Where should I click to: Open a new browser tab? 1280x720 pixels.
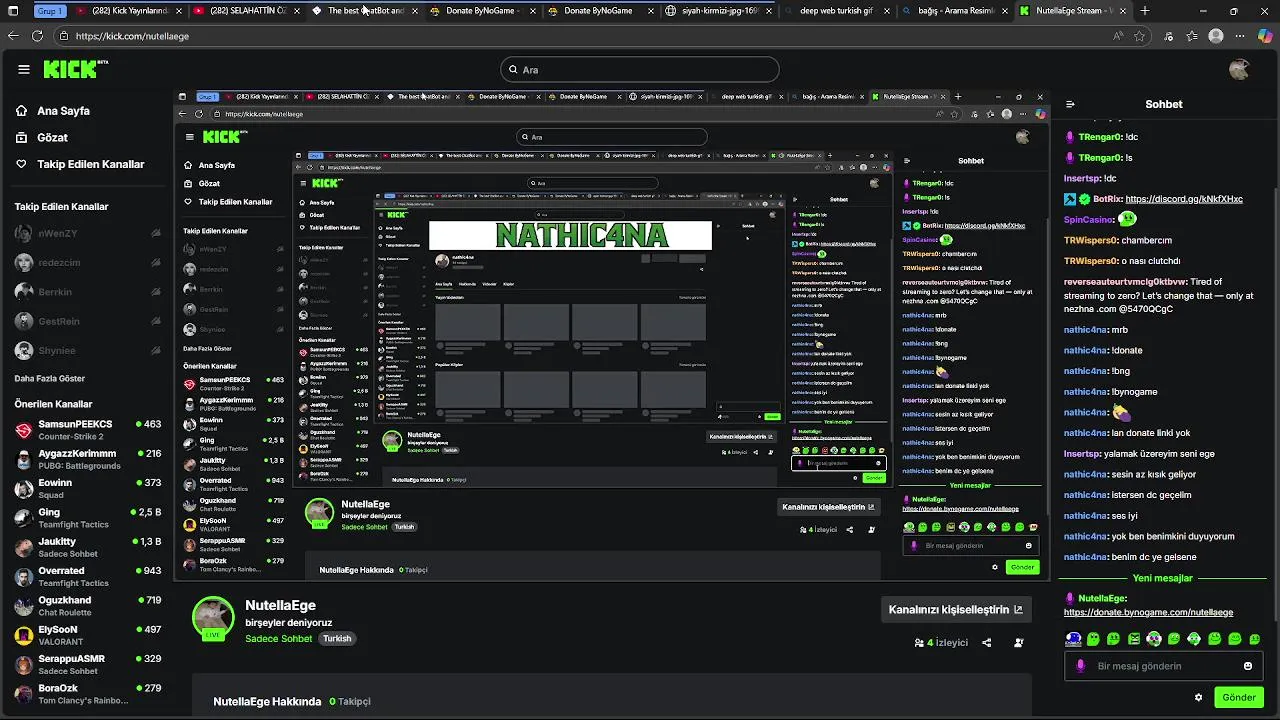click(x=1145, y=11)
